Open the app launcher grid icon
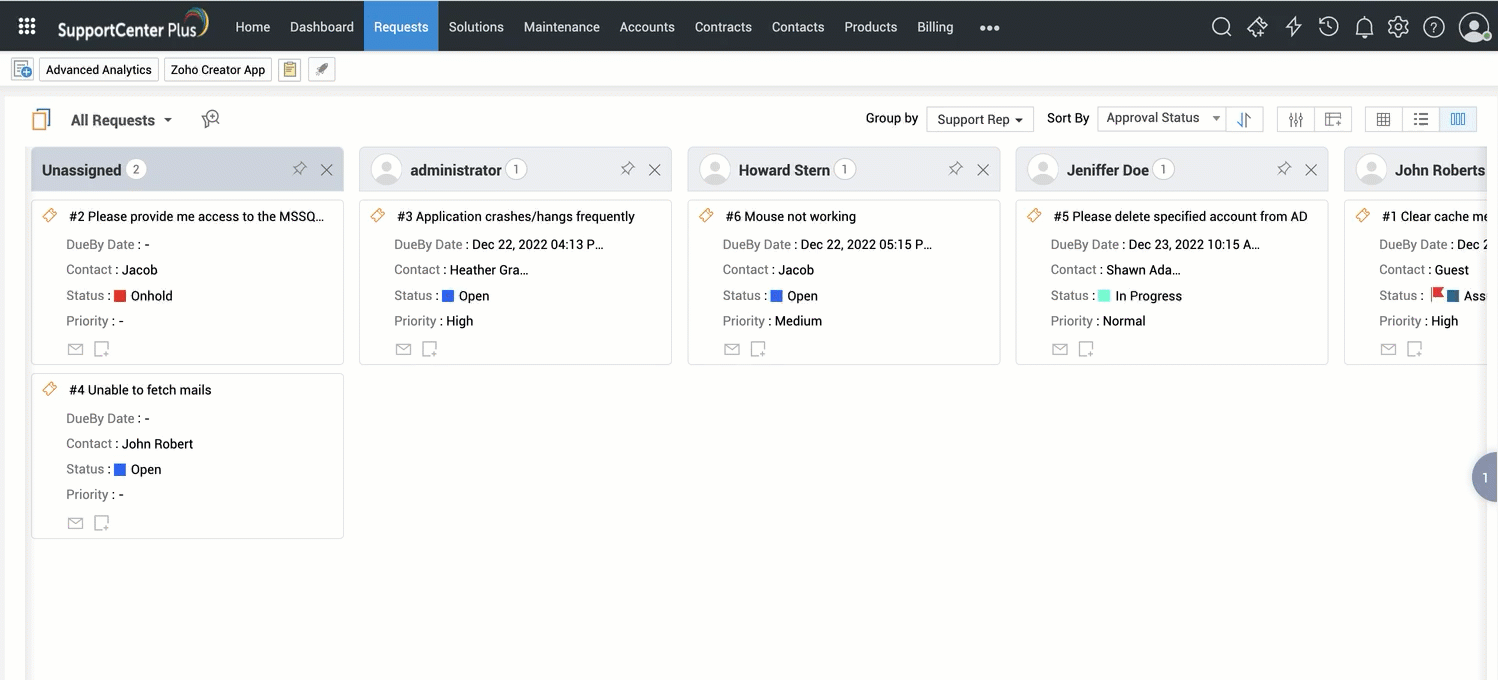This screenshot has width=1498, height=680. [x=27, y=26]
